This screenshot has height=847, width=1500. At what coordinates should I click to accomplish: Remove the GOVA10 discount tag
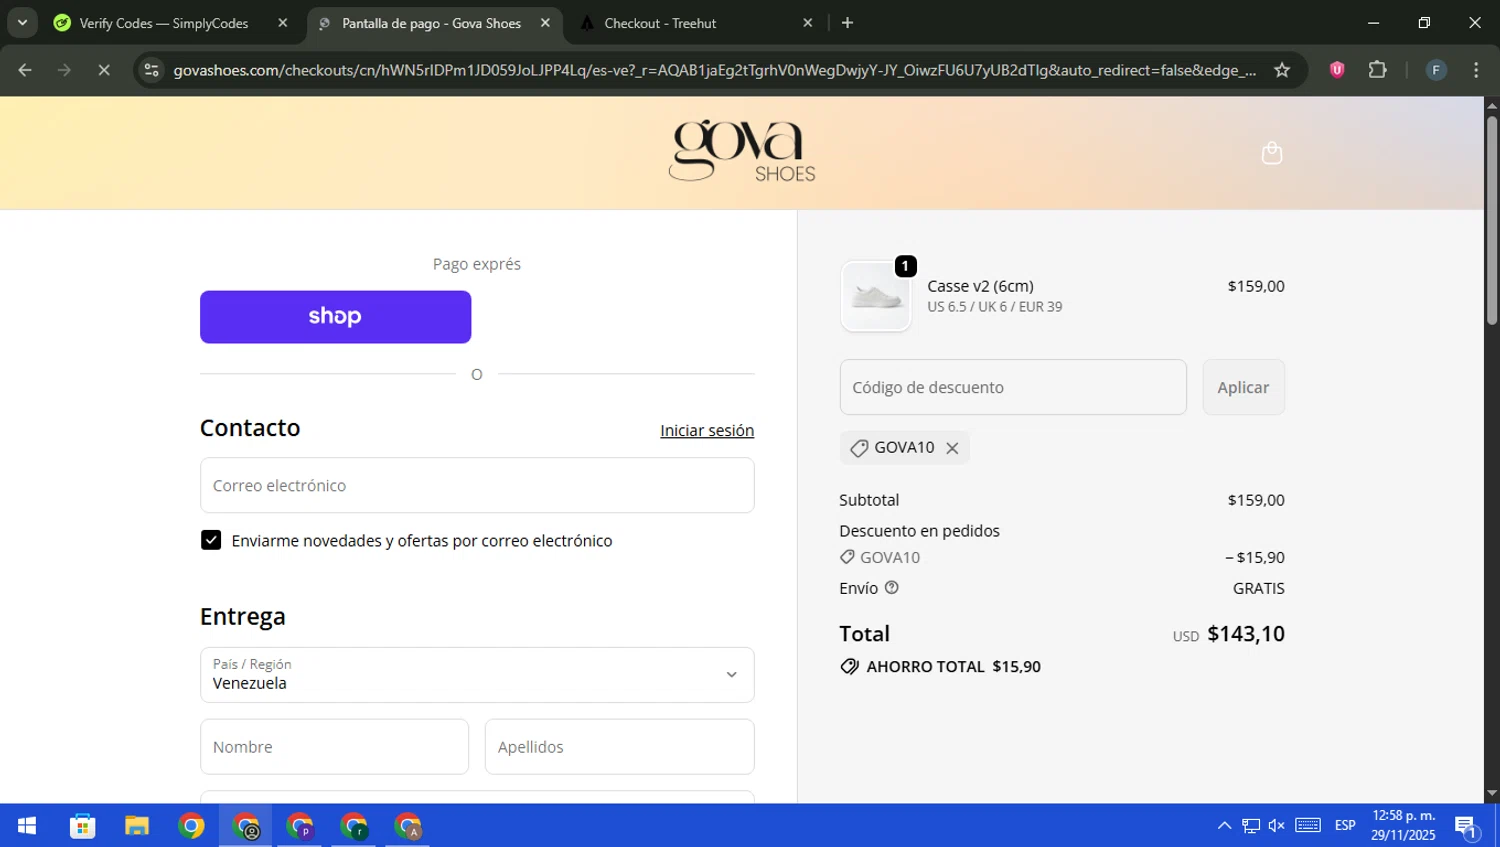pos(952,448)
